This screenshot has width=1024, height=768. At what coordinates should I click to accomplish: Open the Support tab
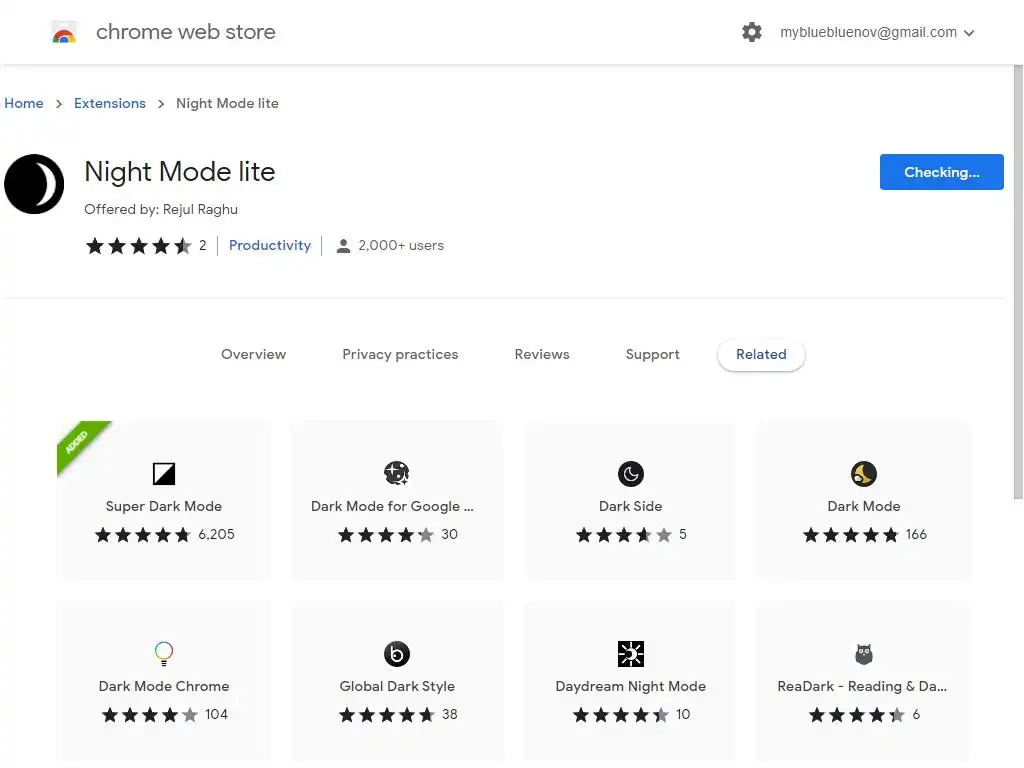coord(652,355)
